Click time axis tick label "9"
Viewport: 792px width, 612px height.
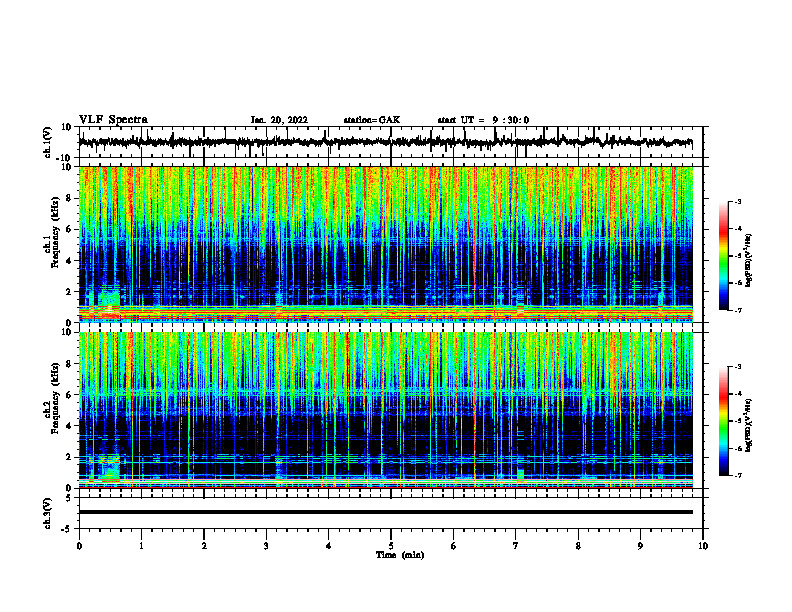tap(640, 546)
